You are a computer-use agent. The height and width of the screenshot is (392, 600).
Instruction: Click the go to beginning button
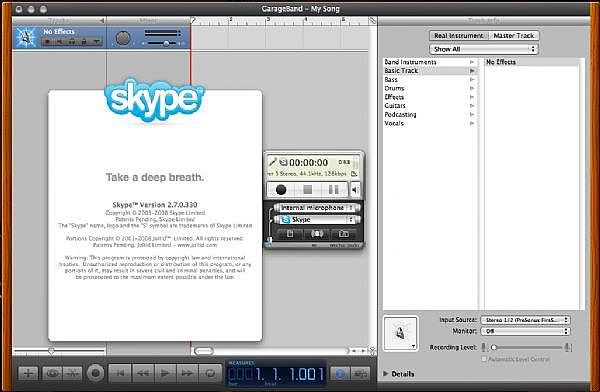click(x=120, y=372)
